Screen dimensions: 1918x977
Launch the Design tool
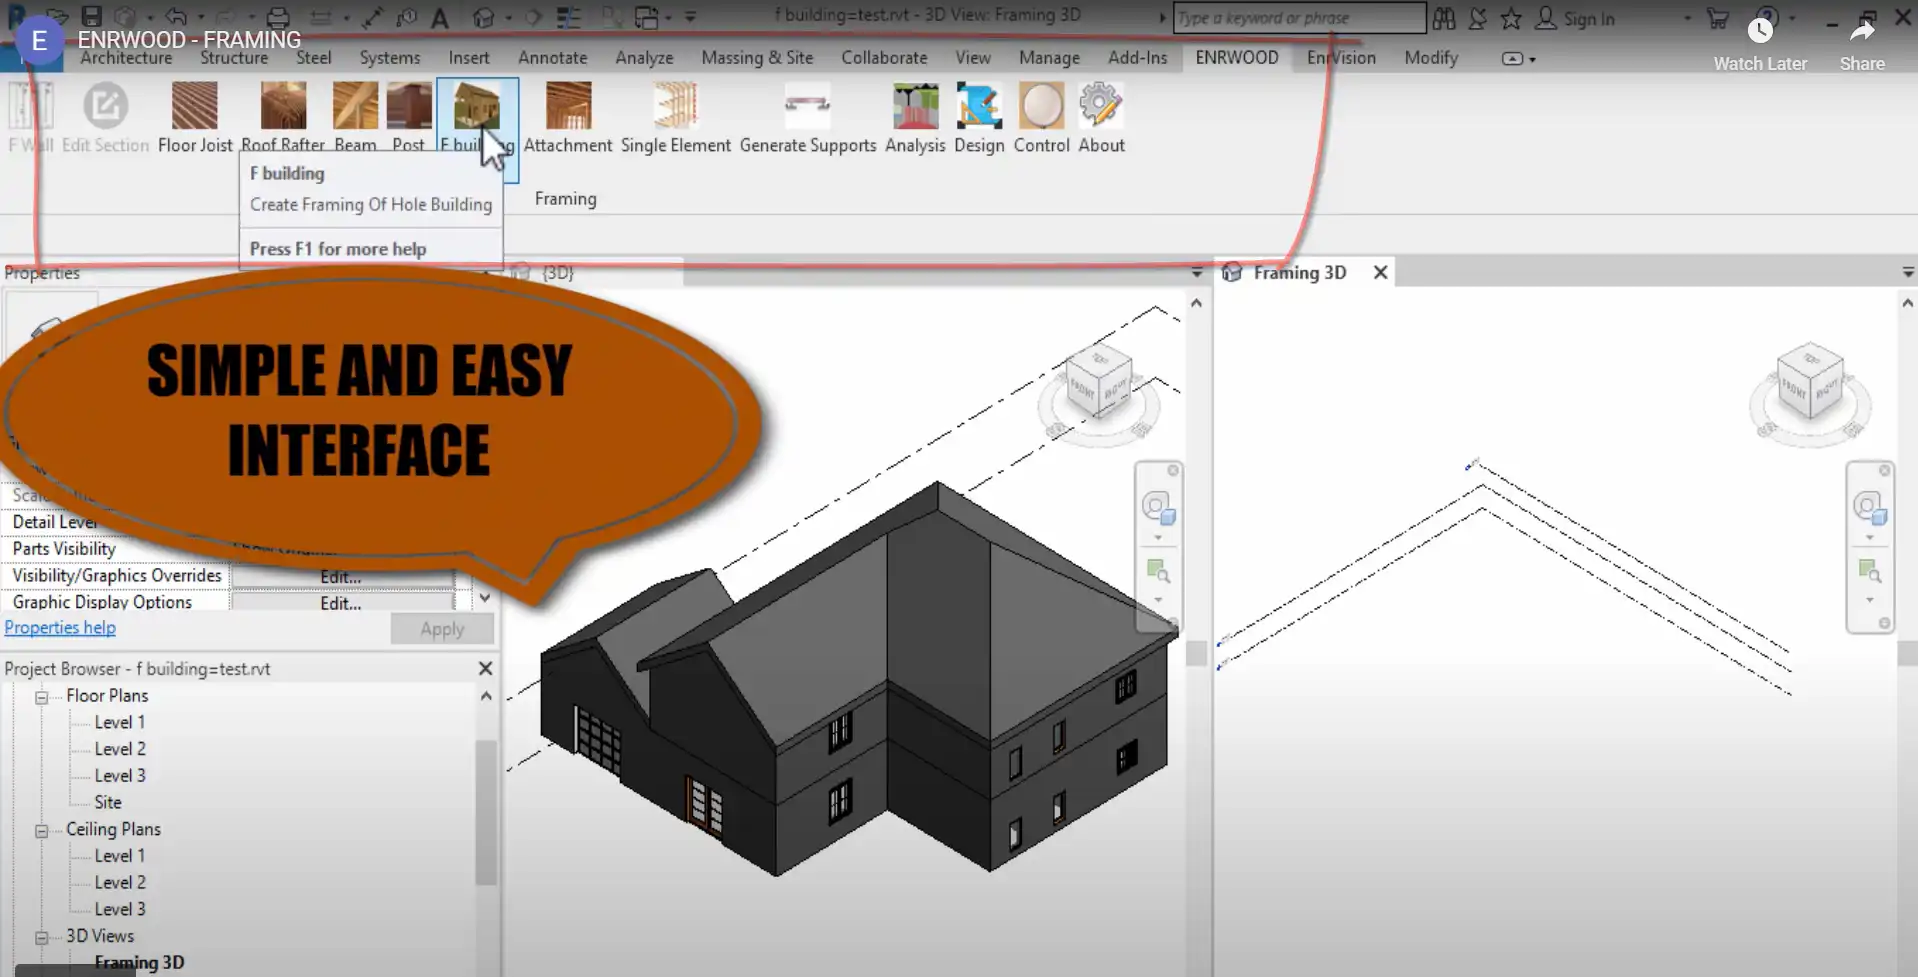coord(978,108)
